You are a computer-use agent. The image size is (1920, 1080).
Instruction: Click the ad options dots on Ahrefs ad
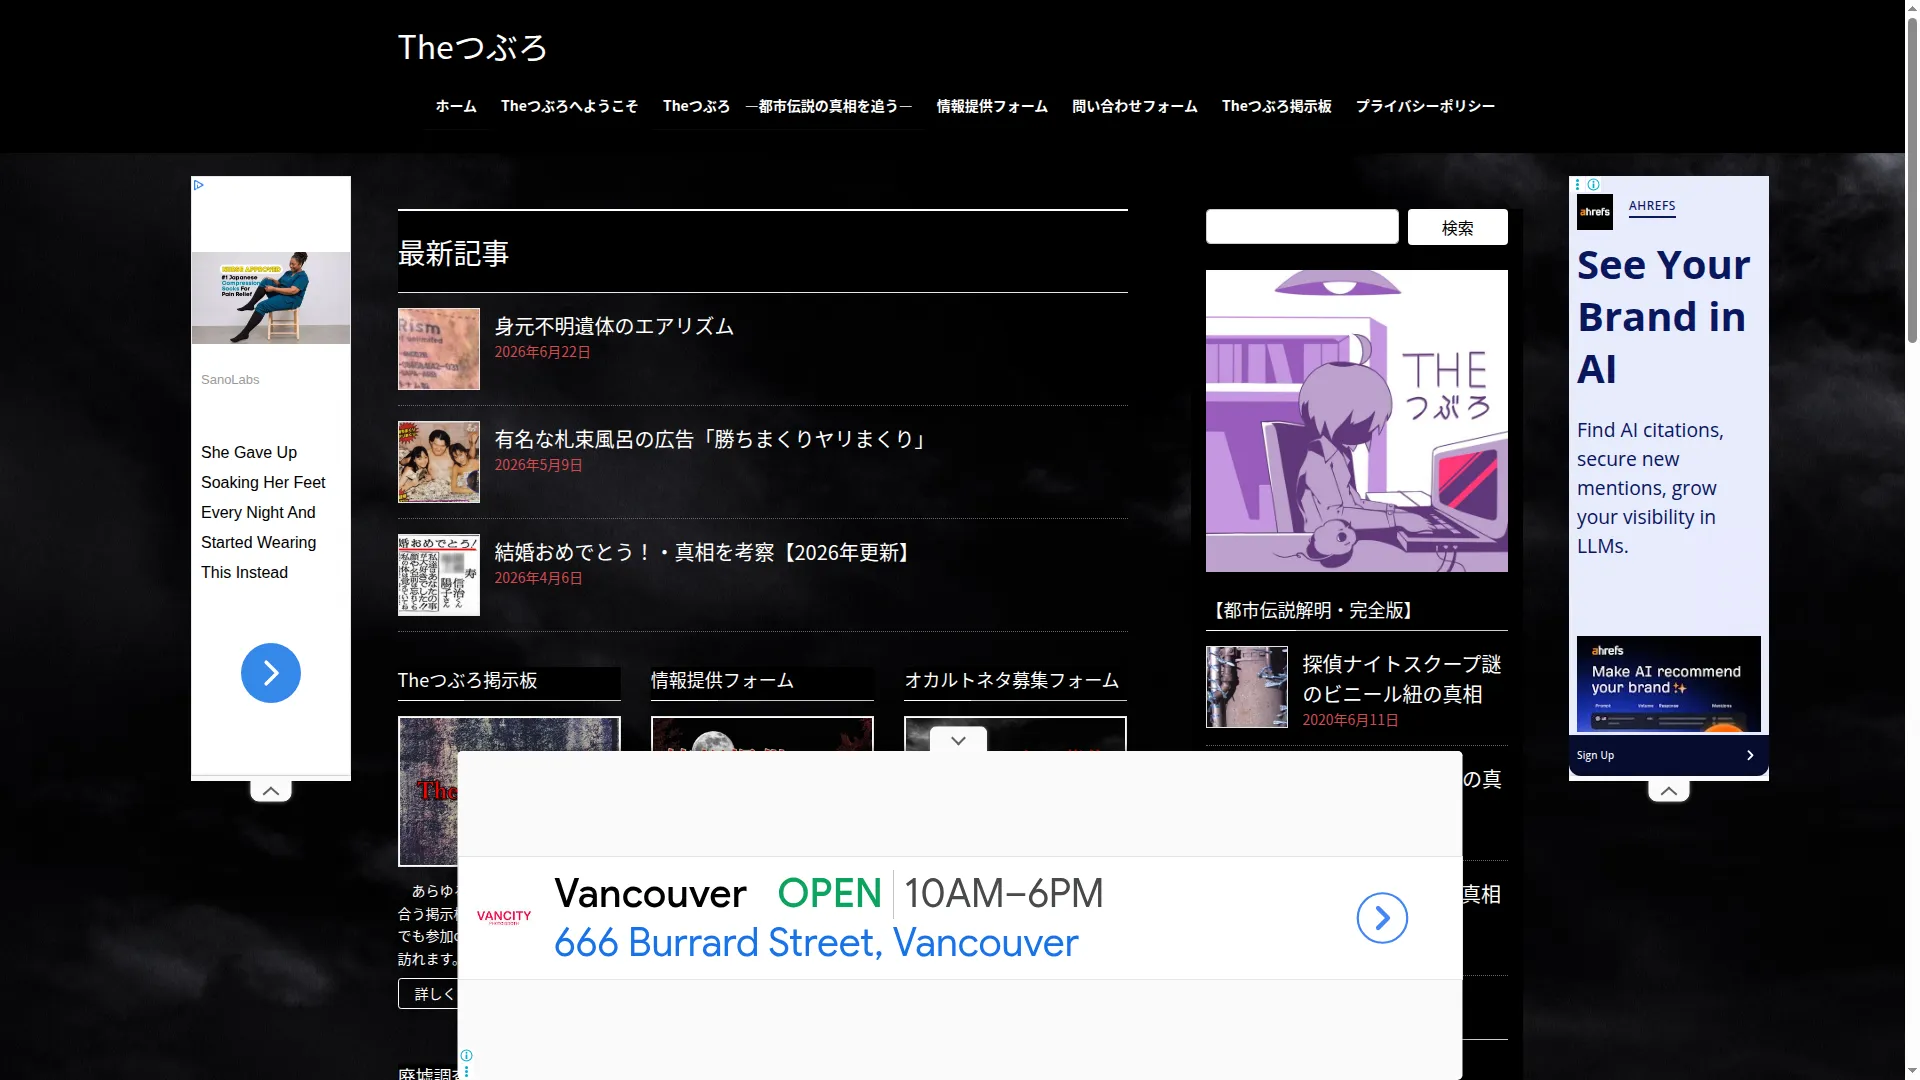click(x=1578, y=185)
